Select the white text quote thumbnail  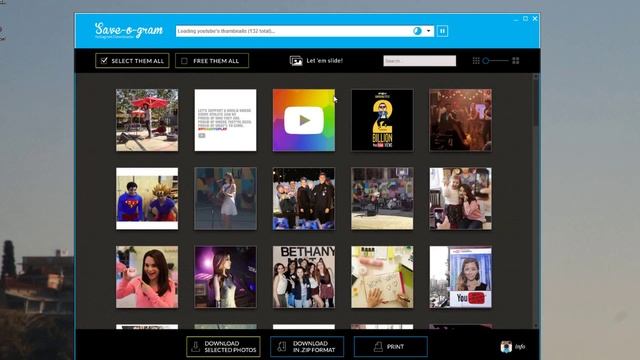tap(225, 120)
